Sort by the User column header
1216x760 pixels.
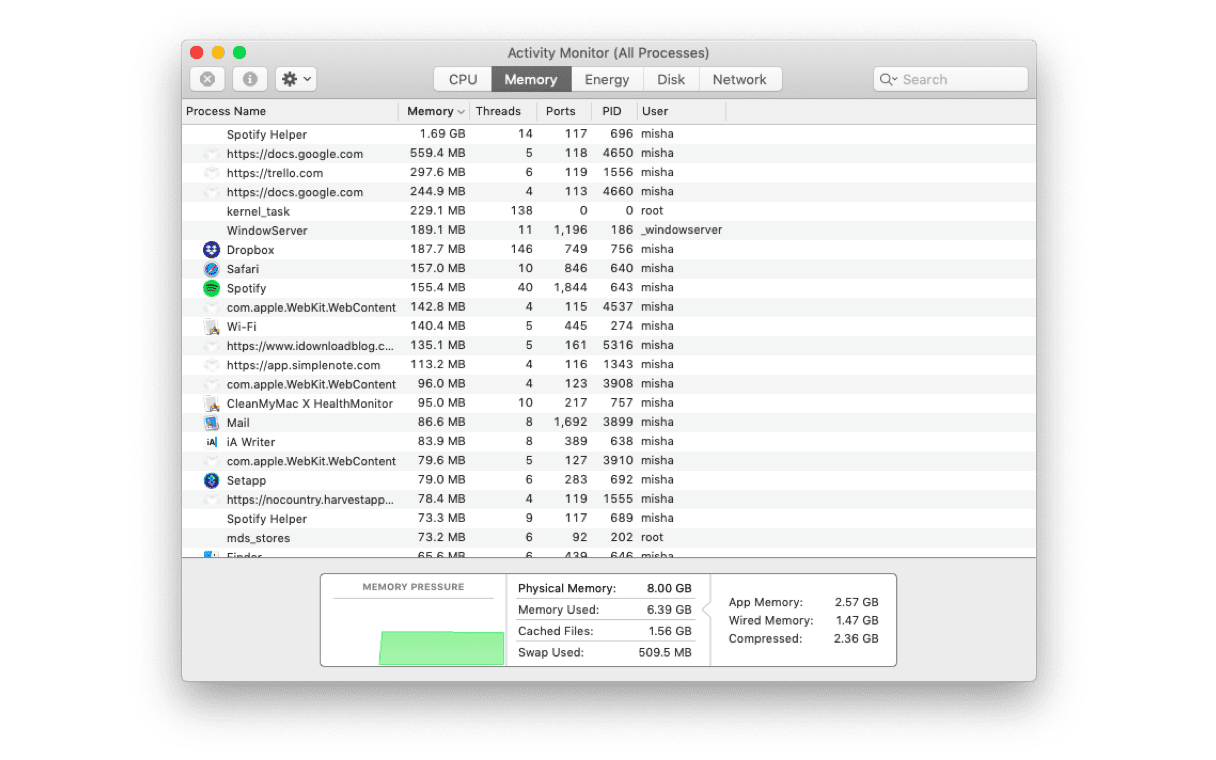click(681, 111)
